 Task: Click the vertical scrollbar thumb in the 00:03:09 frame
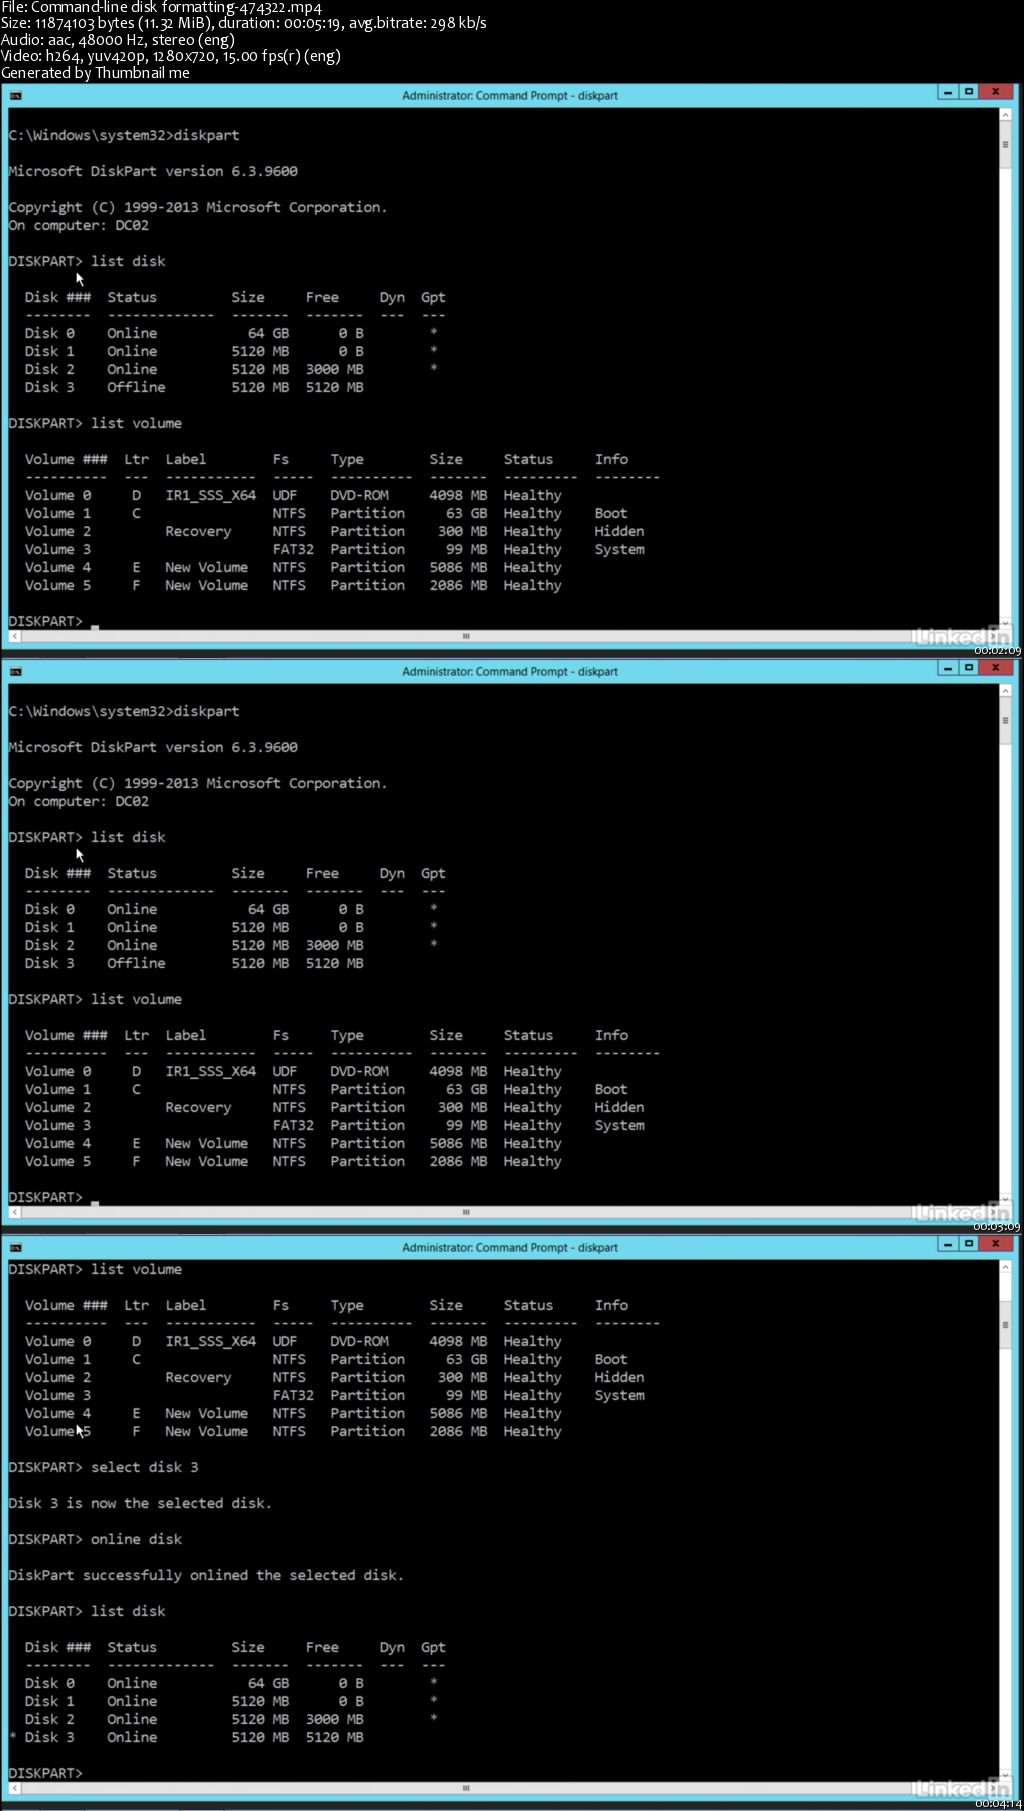click(x=1005, y=720)
